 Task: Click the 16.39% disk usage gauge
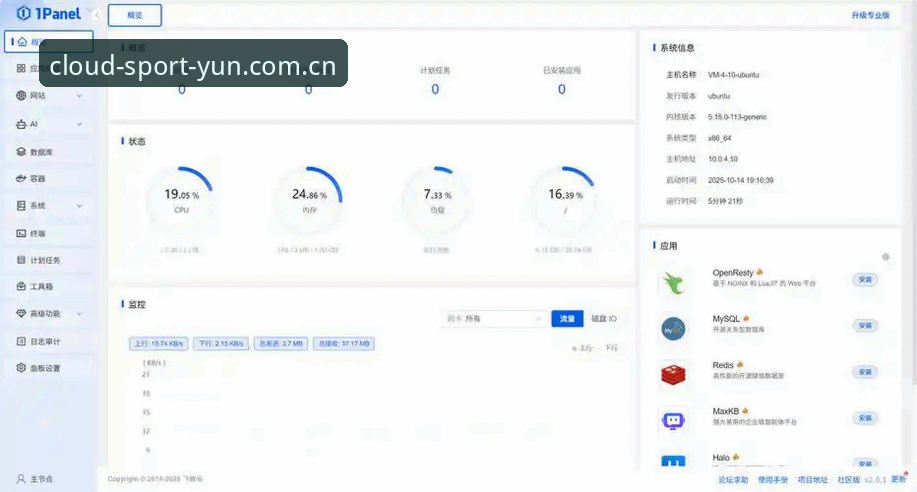coord(565,199)
